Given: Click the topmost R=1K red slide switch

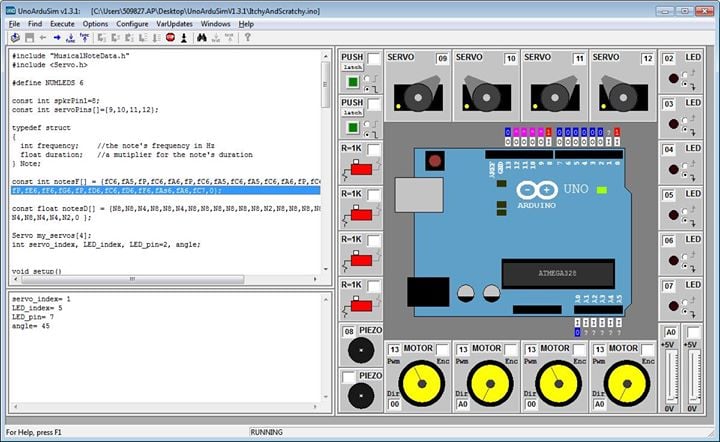Looking at the screenshot, I should click(361, 169).
